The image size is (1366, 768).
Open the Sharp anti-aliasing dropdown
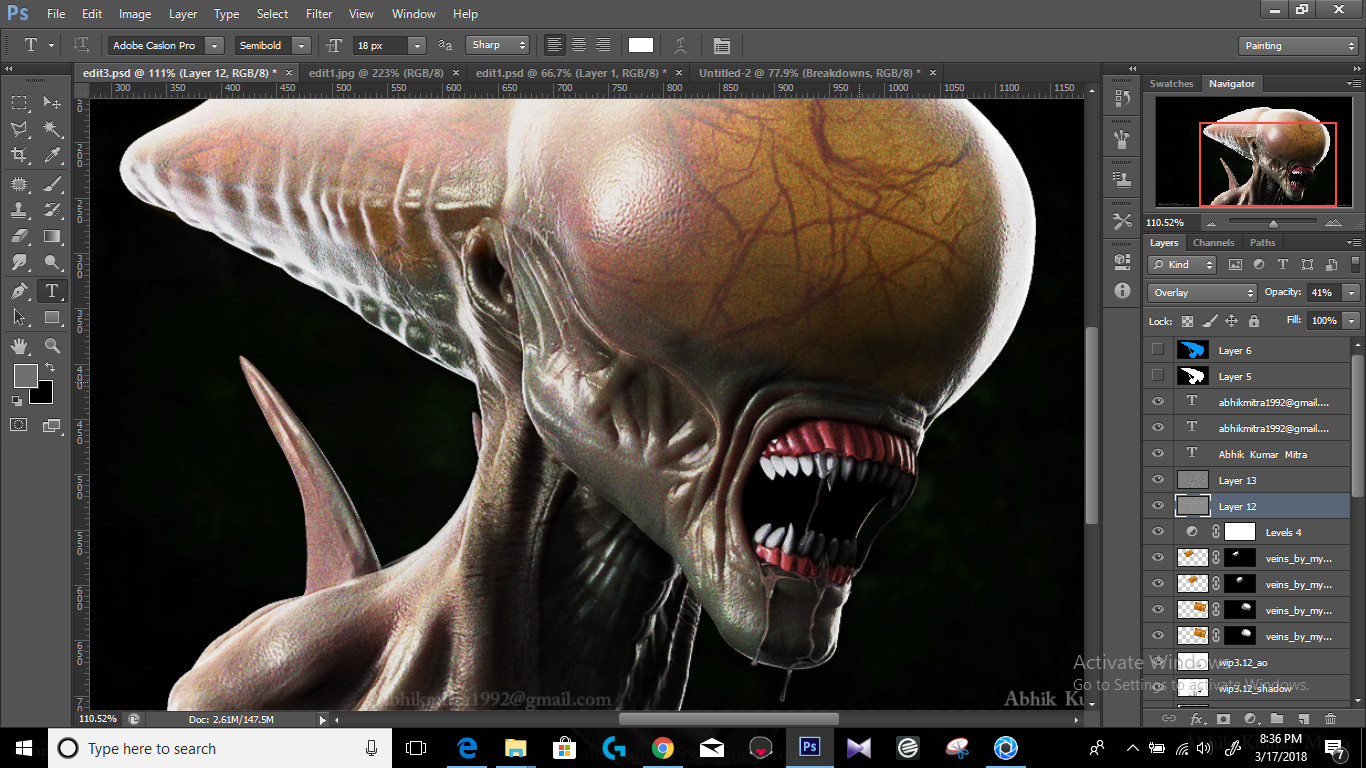[497, 45]
